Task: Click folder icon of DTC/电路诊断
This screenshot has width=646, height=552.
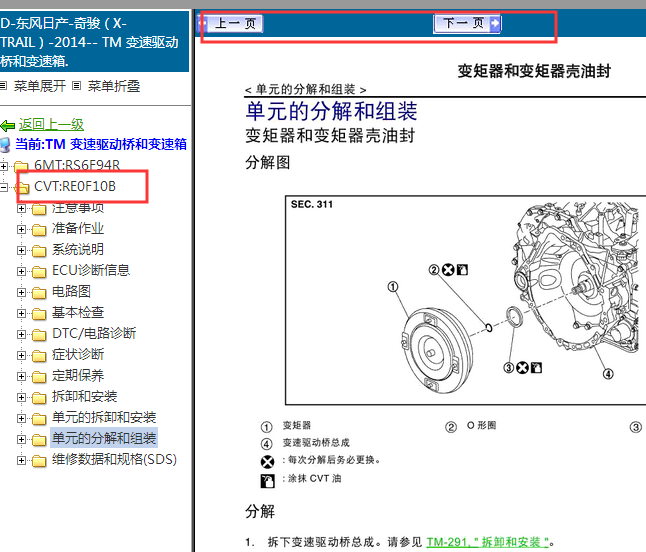Action: tap(39, 334)
